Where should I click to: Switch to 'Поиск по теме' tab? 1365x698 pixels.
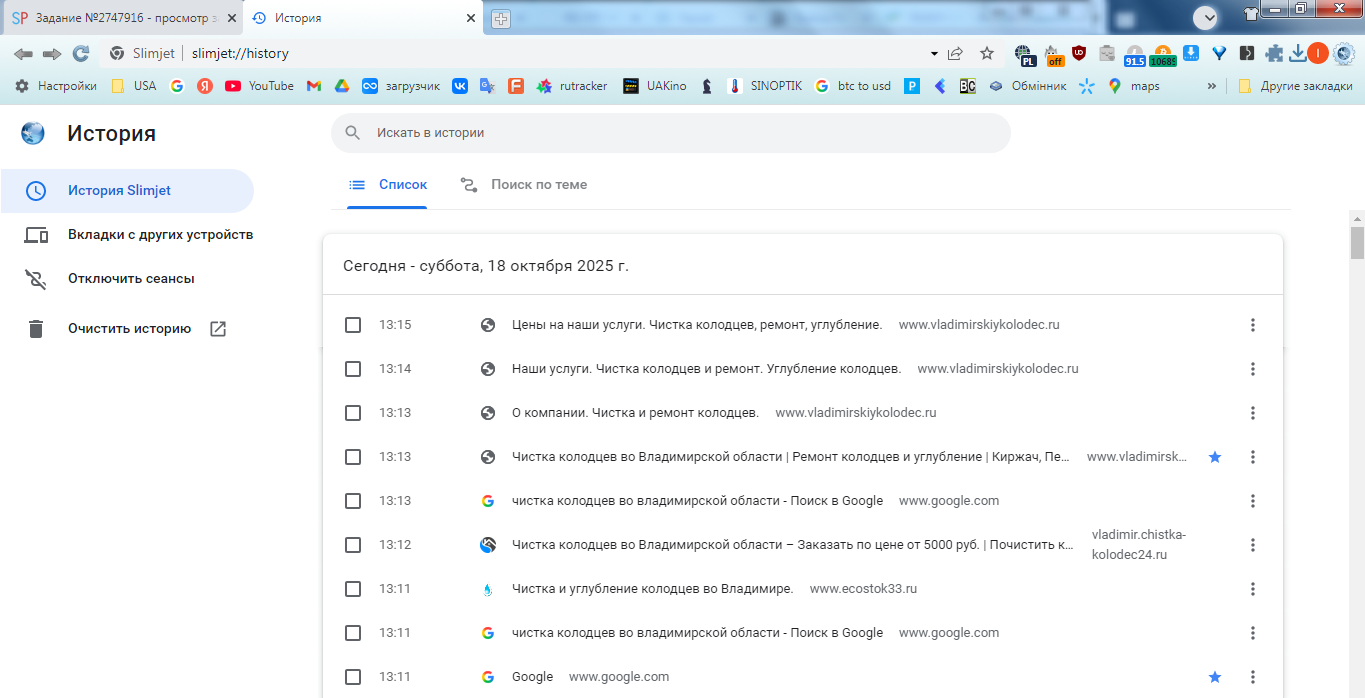[523, 185]
